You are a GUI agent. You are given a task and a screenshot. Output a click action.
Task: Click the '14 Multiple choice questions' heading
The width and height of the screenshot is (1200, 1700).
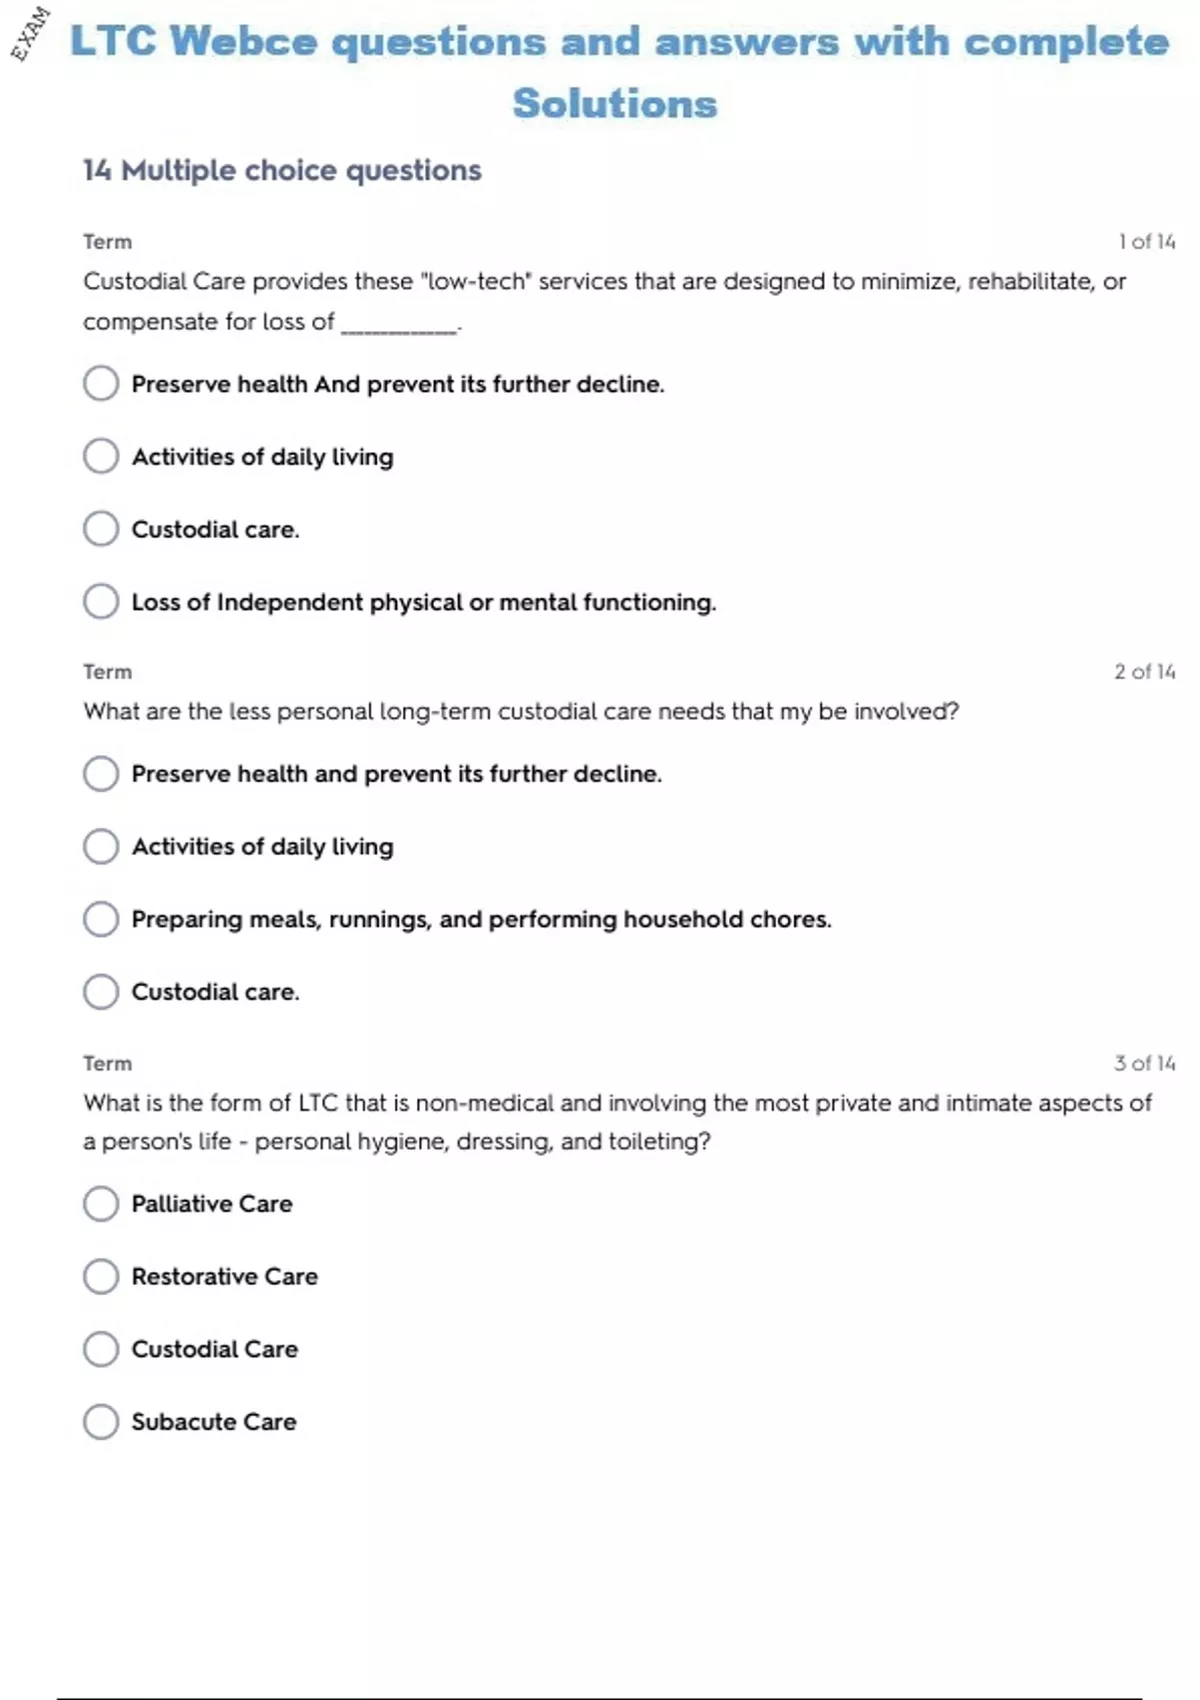pyautogui.click(x=282, y=170)
